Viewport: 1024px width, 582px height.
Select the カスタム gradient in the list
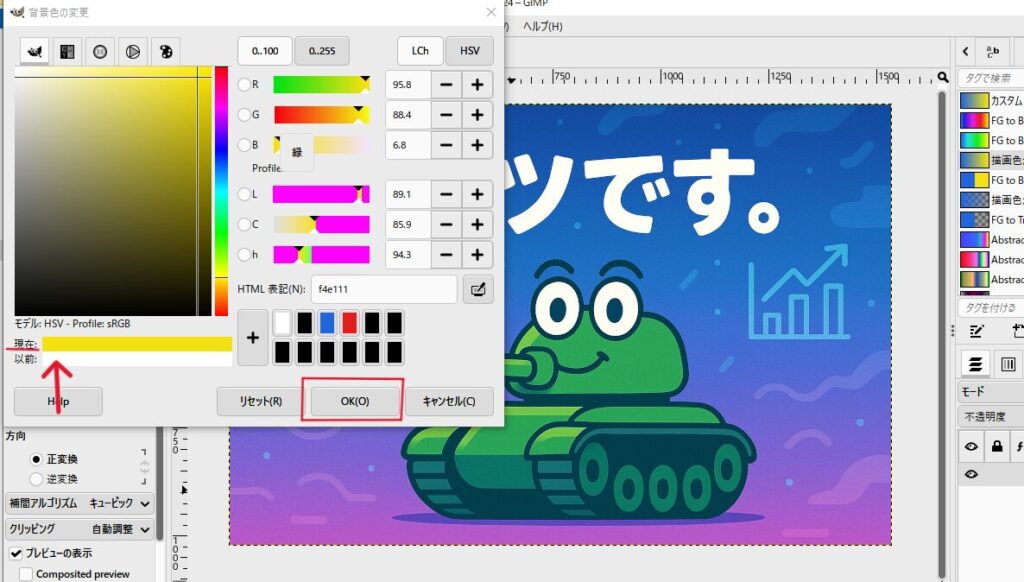[991, 101]
